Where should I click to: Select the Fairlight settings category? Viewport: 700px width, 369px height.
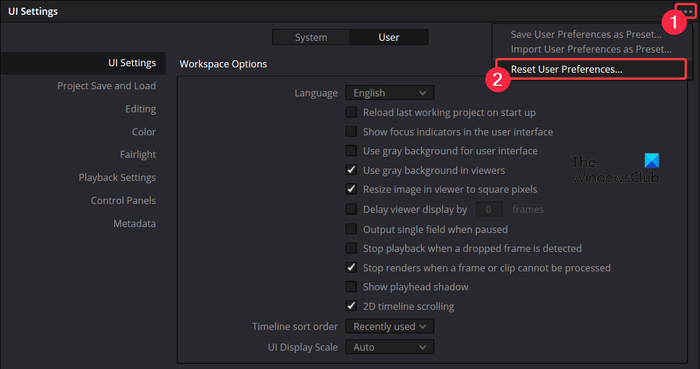[x=138, y=154]
